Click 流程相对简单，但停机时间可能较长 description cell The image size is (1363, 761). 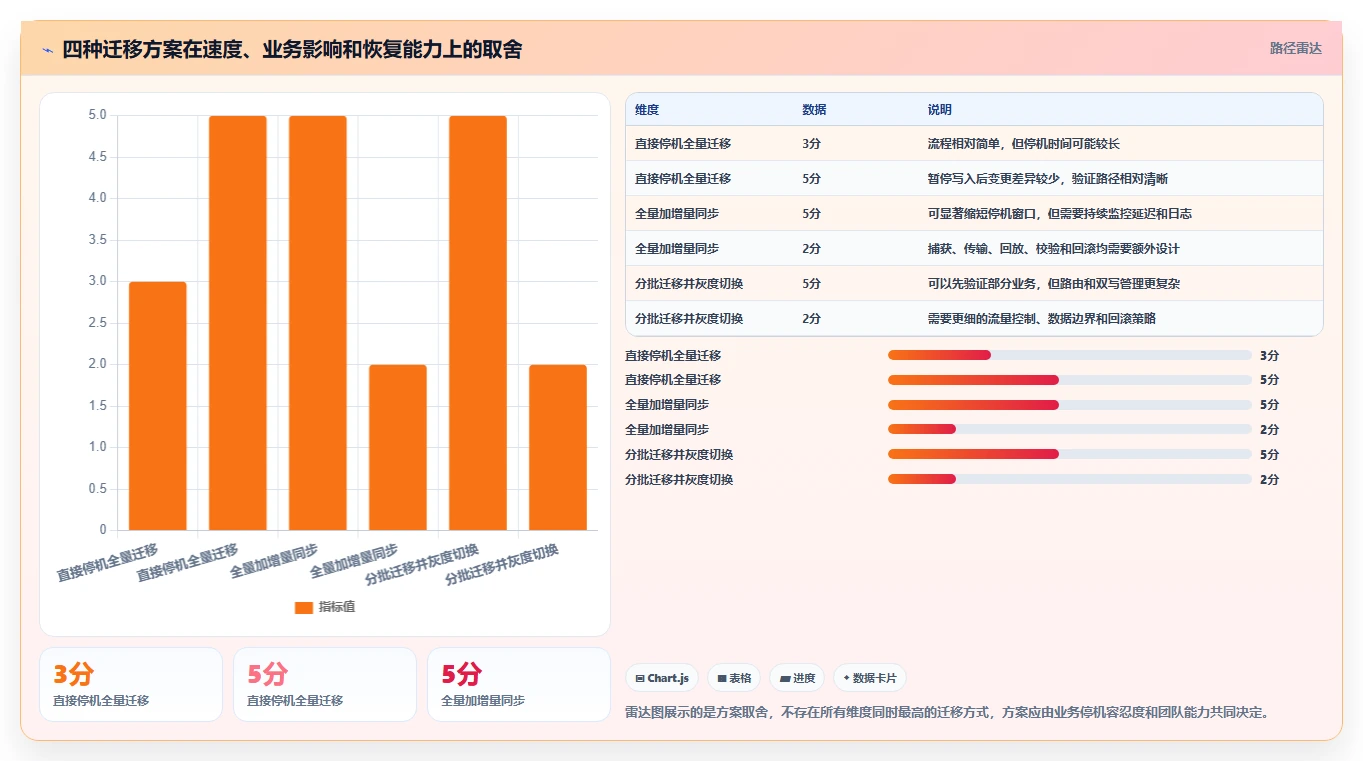(x=1024, y=144)
